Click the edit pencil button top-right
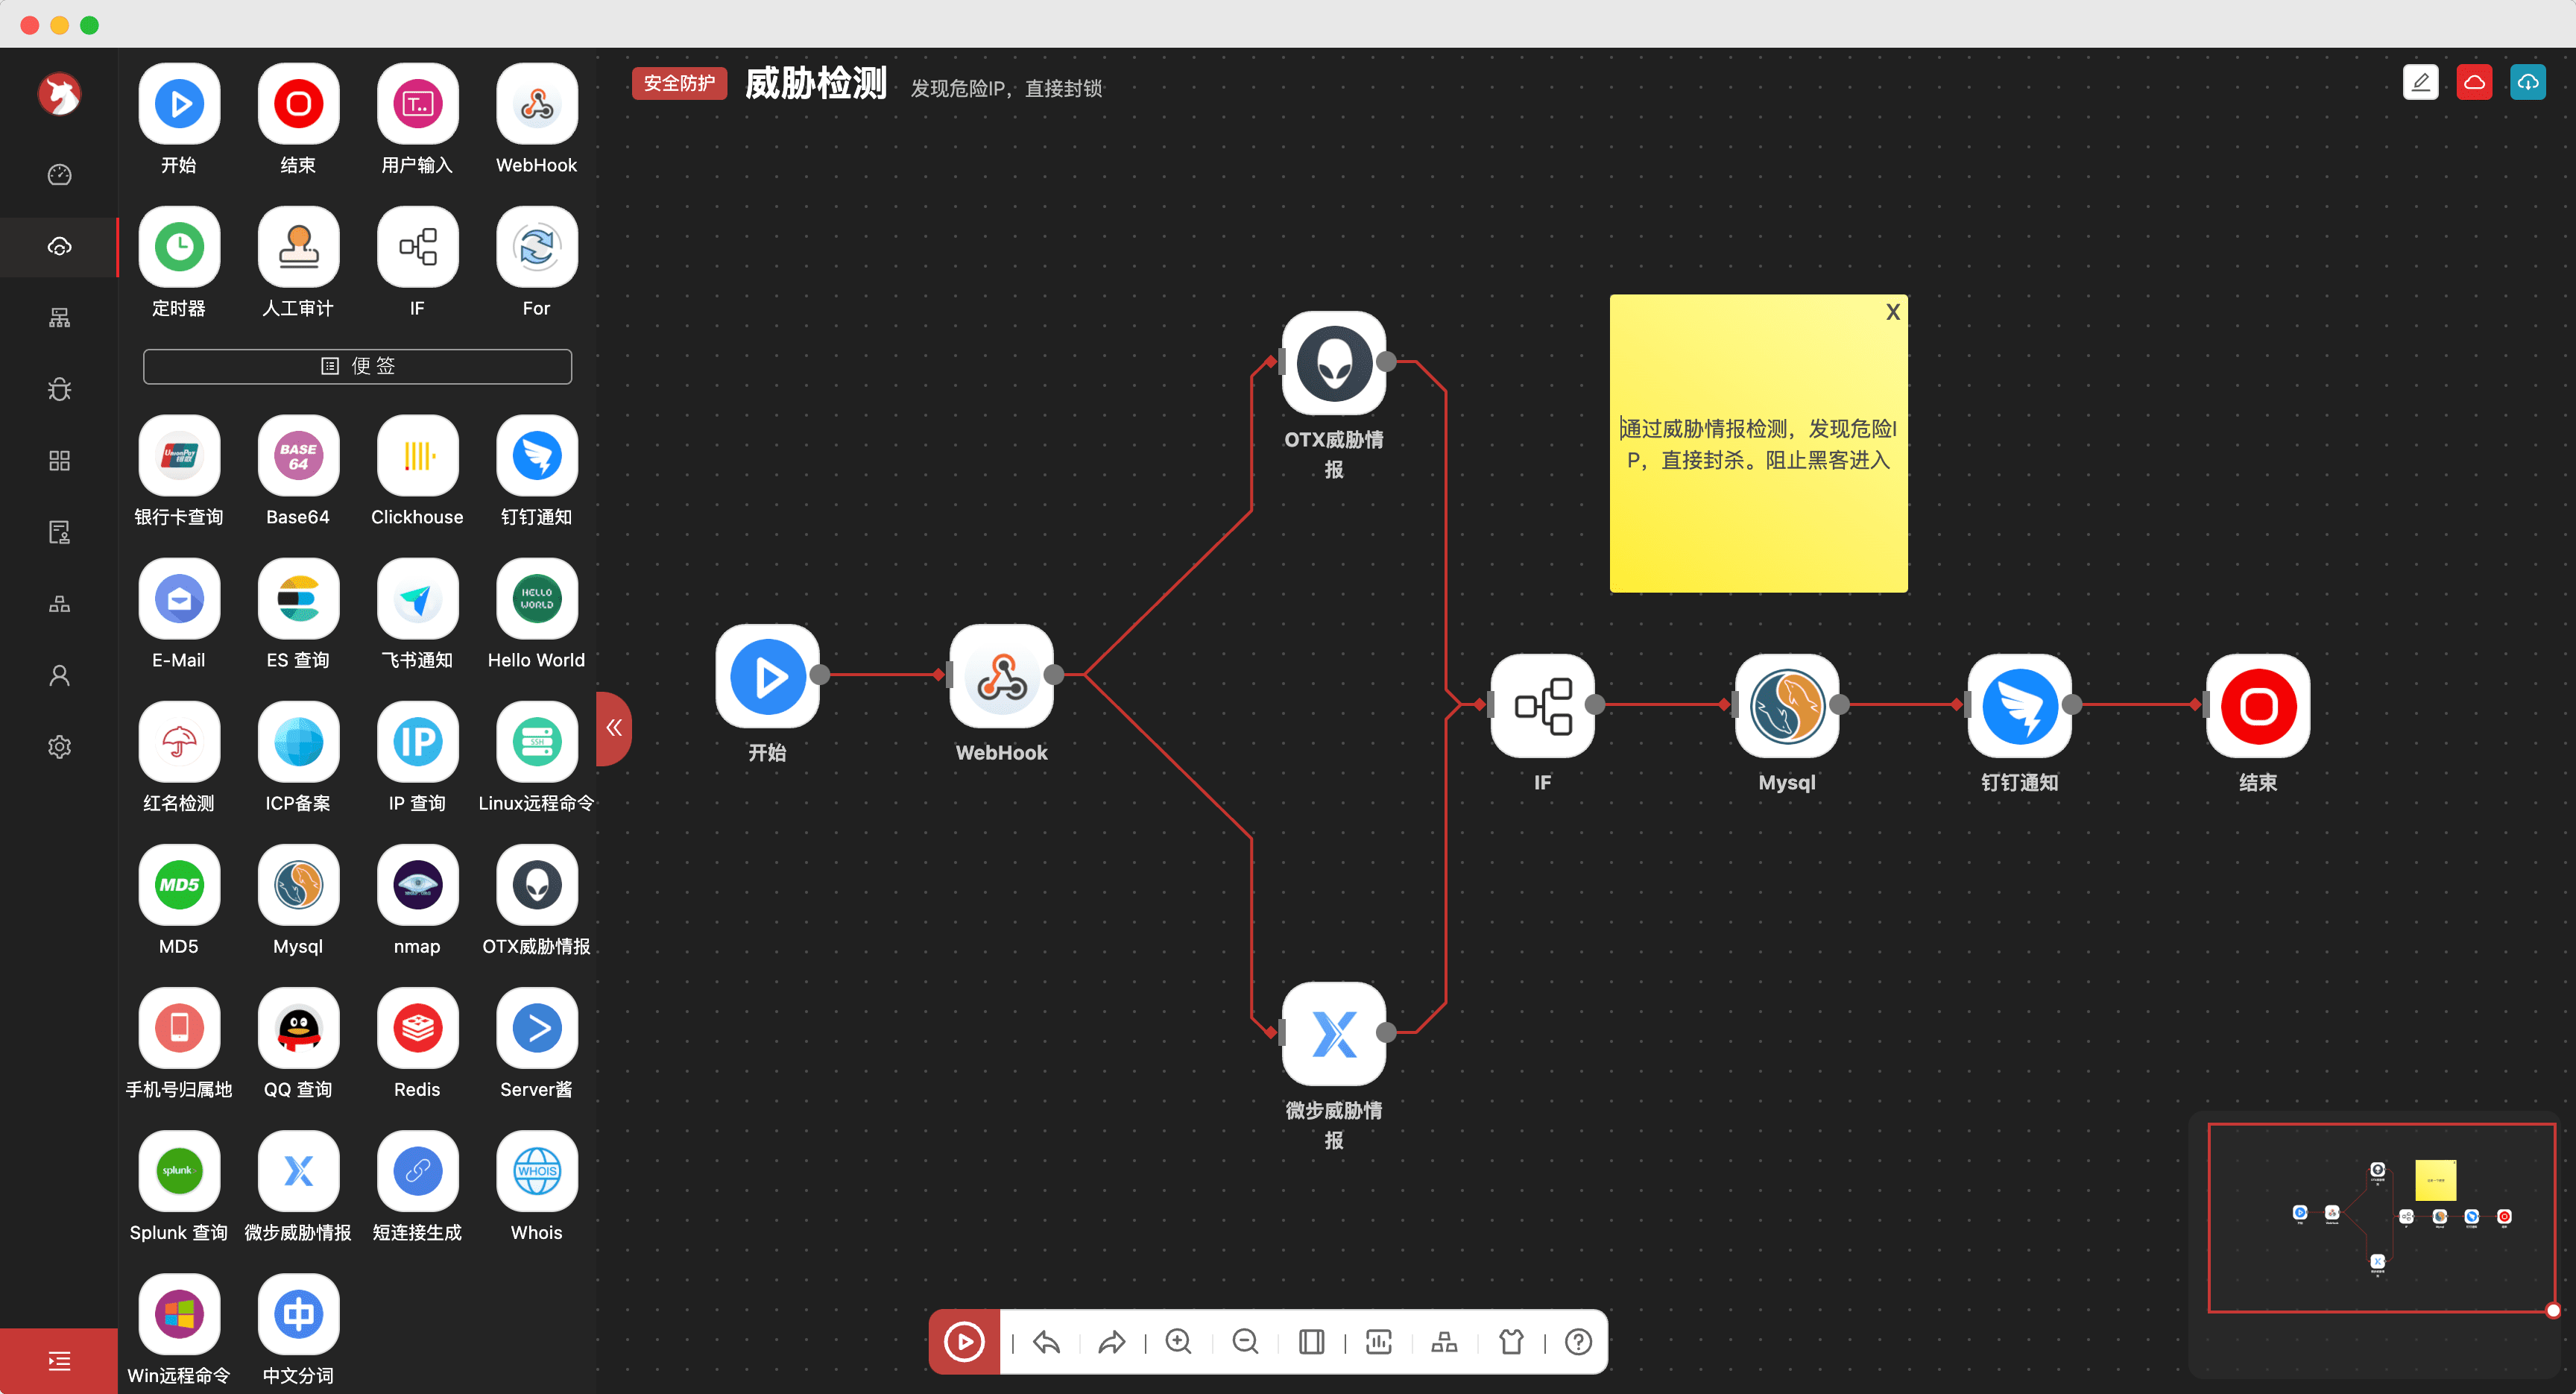The width and height of the screenshot is (2576, 1394). pos(2420,82)
